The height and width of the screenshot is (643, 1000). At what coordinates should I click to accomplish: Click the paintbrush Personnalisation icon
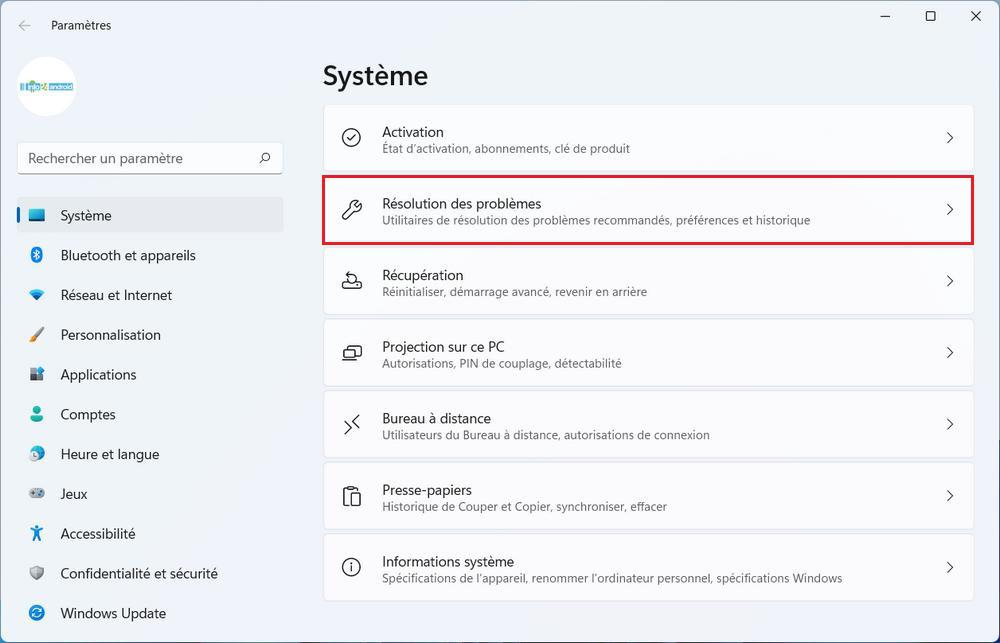coord(37,334)
